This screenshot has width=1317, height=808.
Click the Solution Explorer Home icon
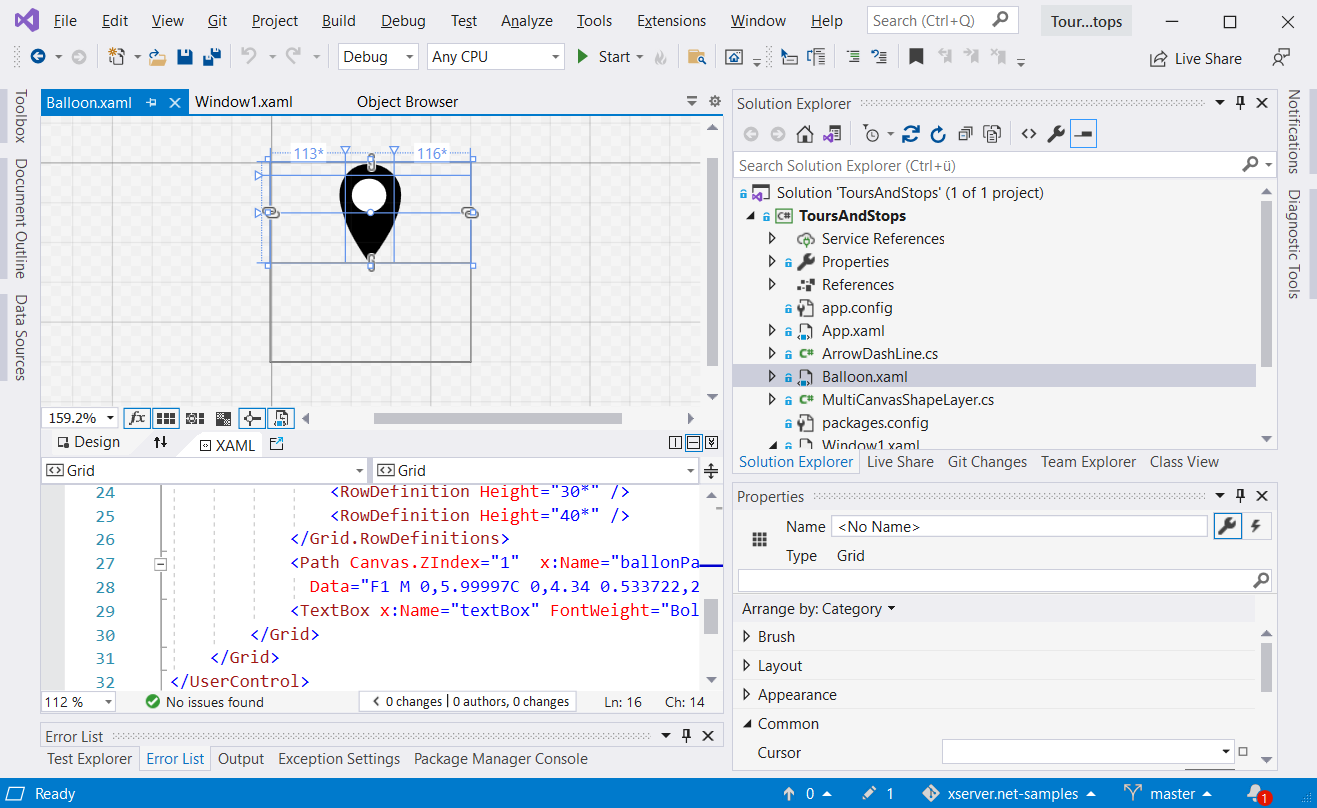tap(804, 134)
